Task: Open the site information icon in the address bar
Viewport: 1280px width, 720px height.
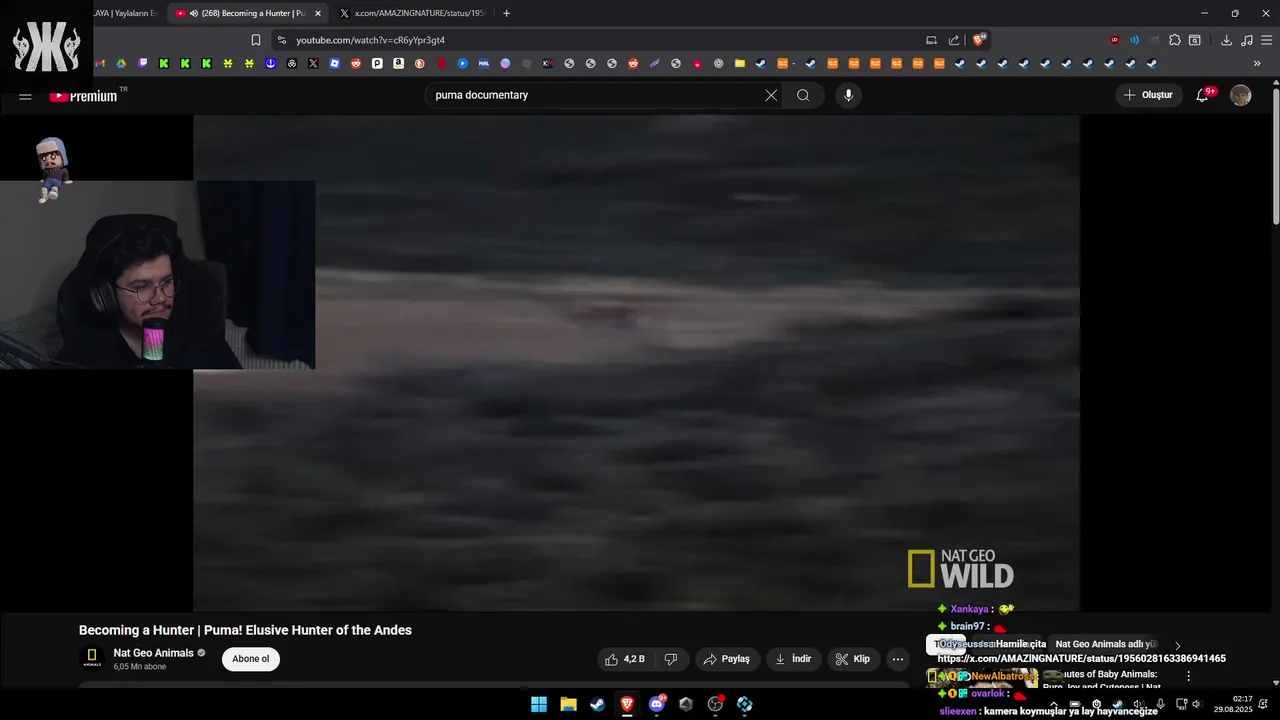Action: (282, 40)
